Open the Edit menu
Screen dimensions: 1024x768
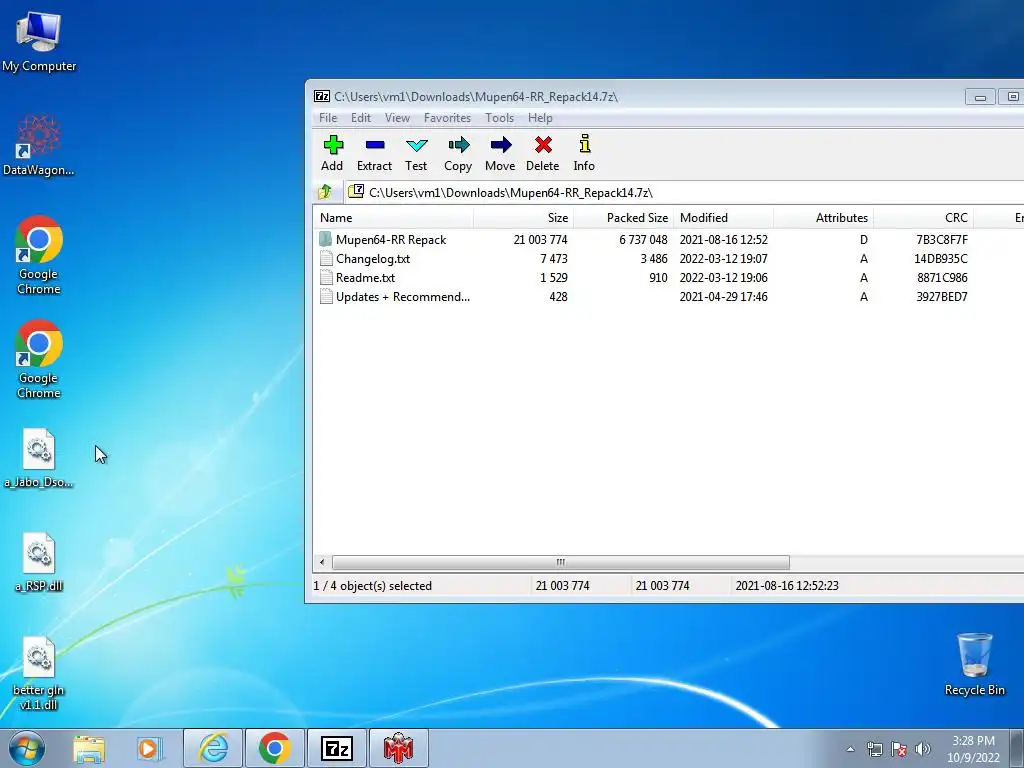[360, 118]
